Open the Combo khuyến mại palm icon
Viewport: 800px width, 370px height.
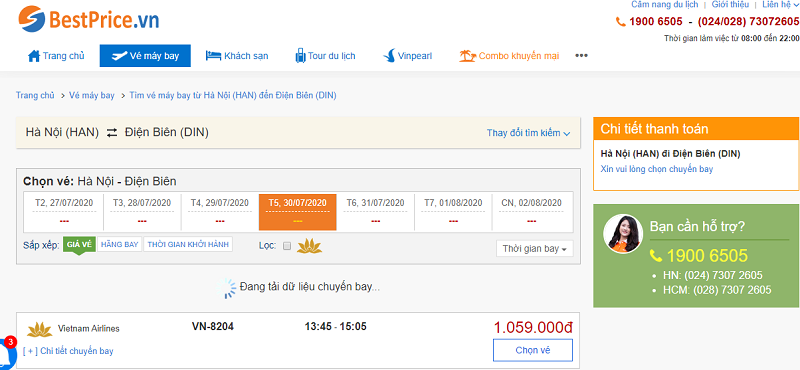tap(467, 56)
